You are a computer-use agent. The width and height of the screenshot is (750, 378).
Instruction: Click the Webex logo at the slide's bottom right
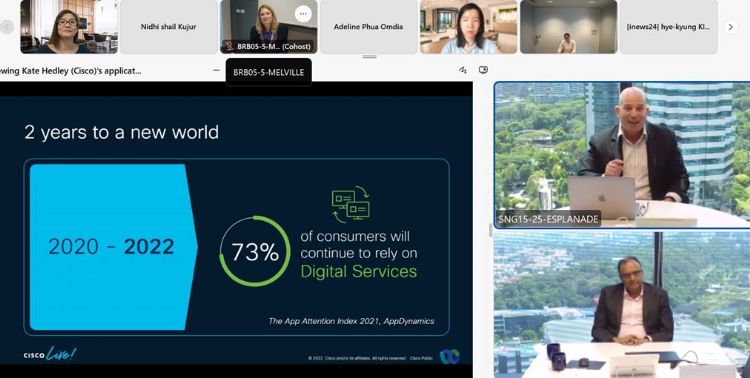point(450,356)
